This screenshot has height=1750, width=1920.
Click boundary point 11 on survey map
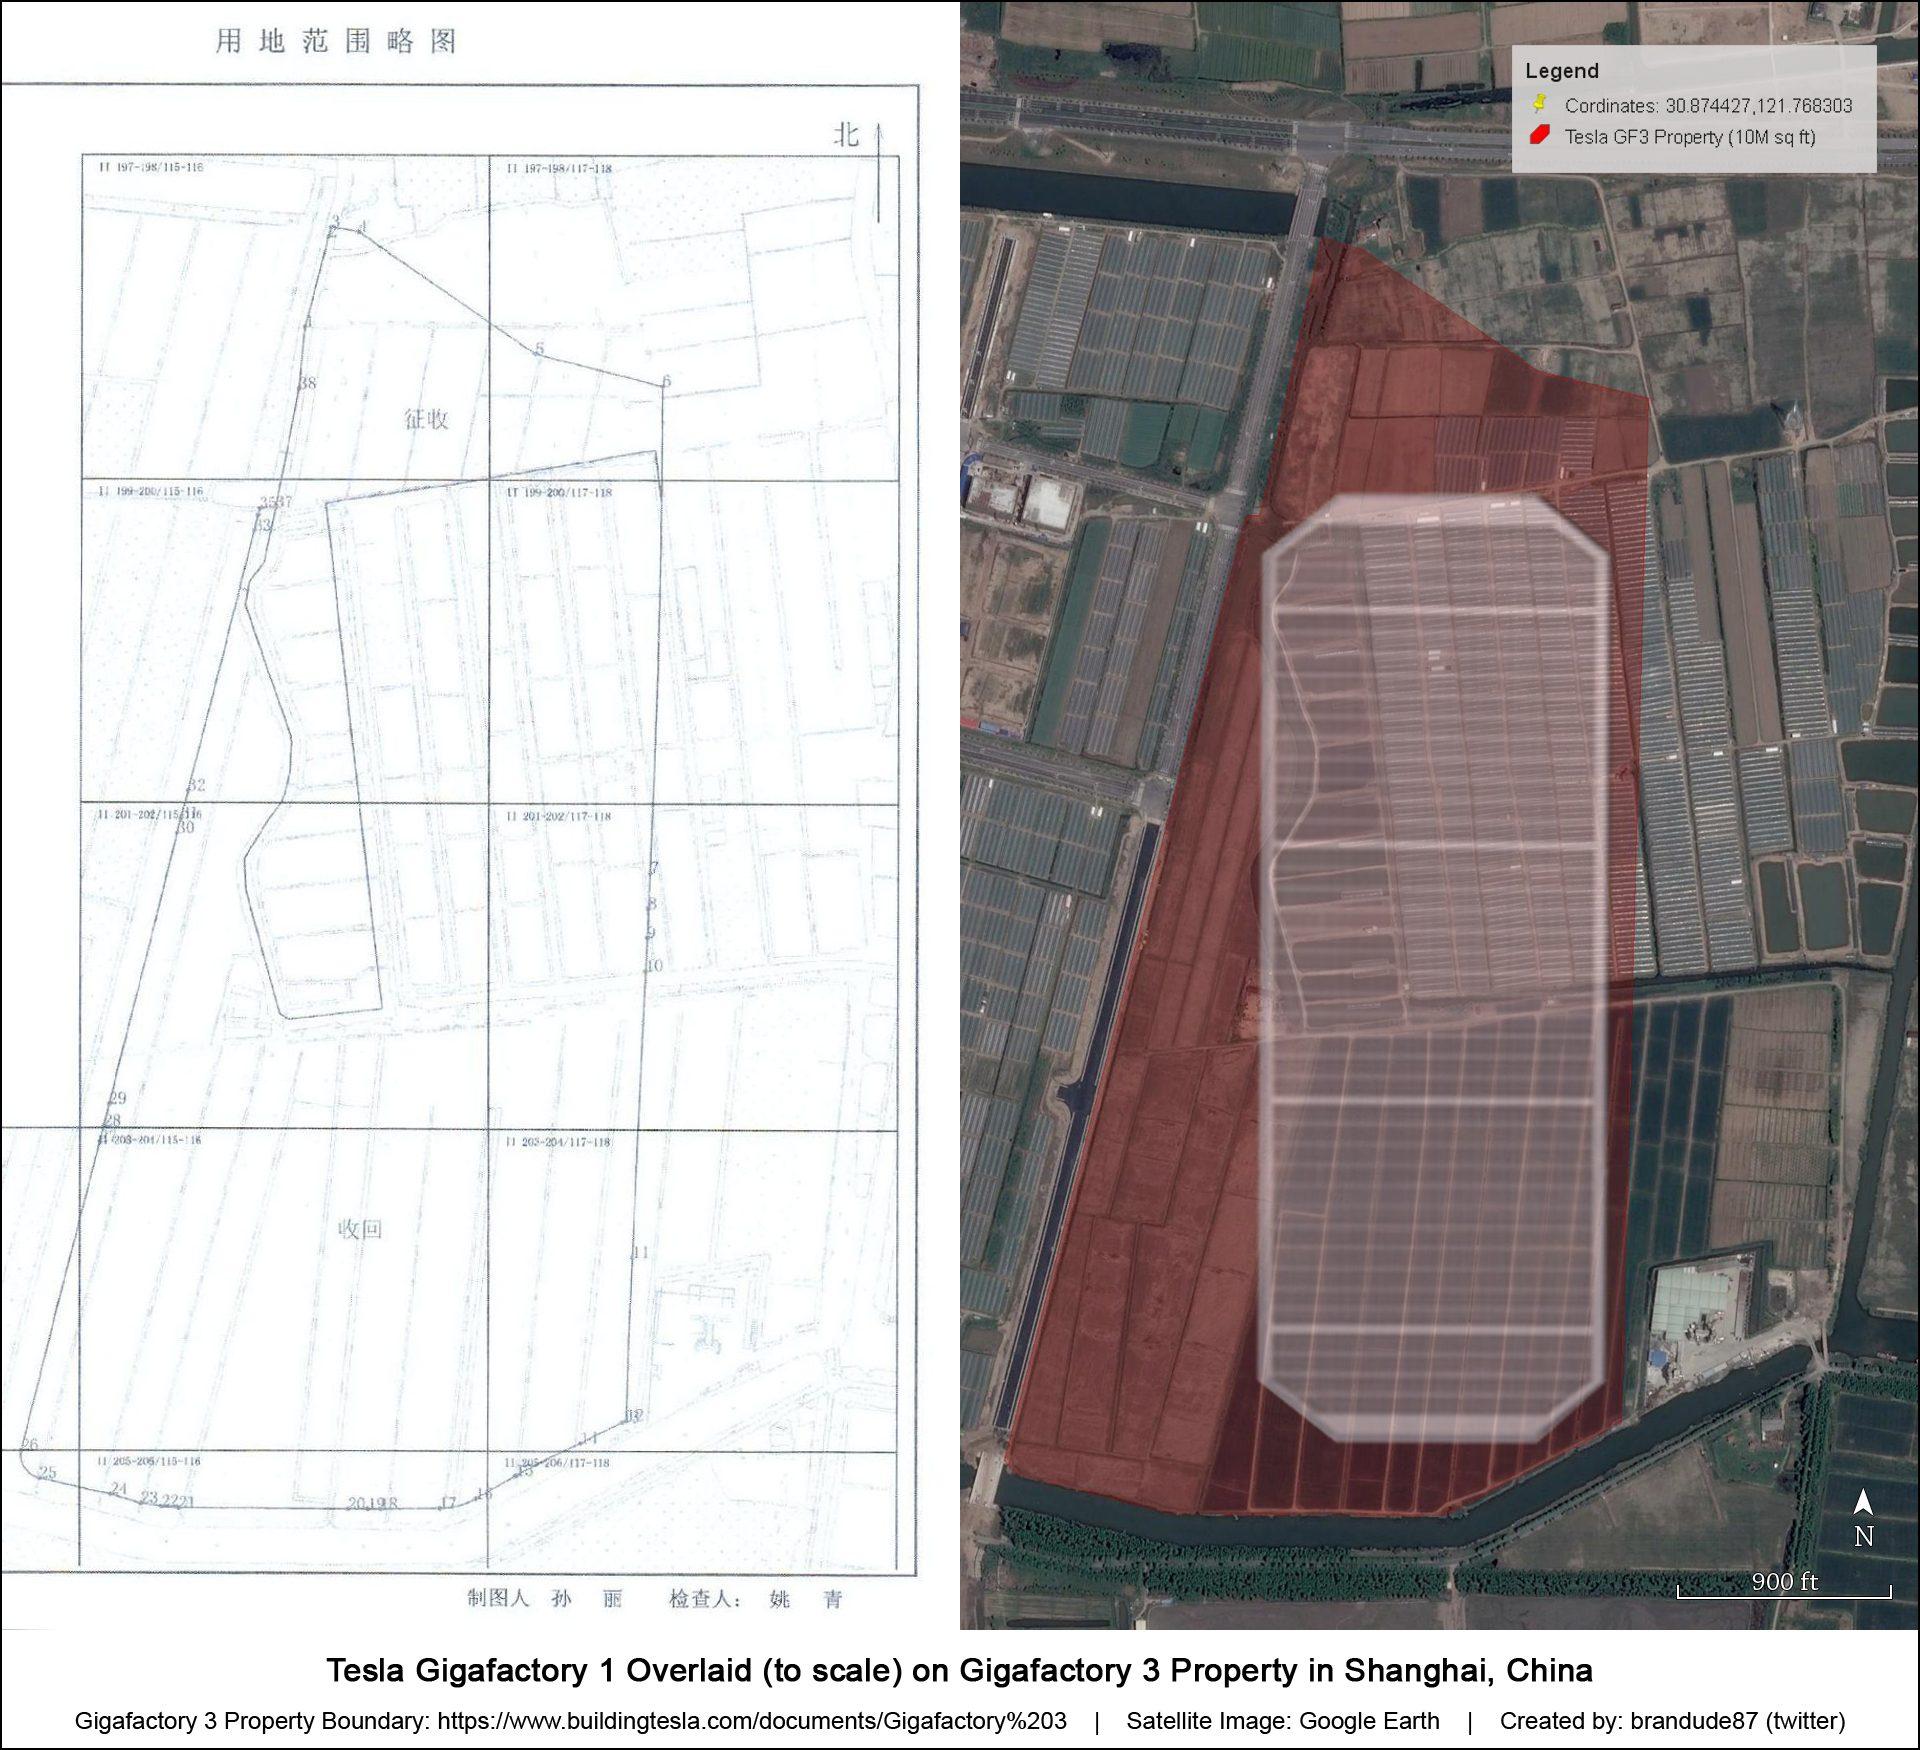coord(641,1252)
